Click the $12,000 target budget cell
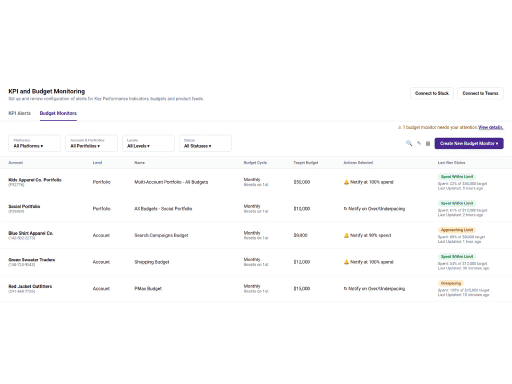Screen dimensions: 512x384 tap(302, 262)
